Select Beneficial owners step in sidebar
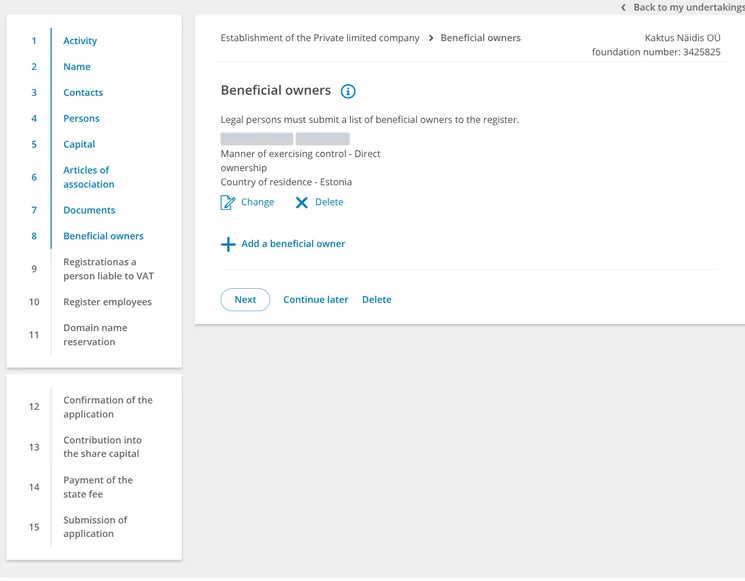The image size is (745, 581). point(103,236)
